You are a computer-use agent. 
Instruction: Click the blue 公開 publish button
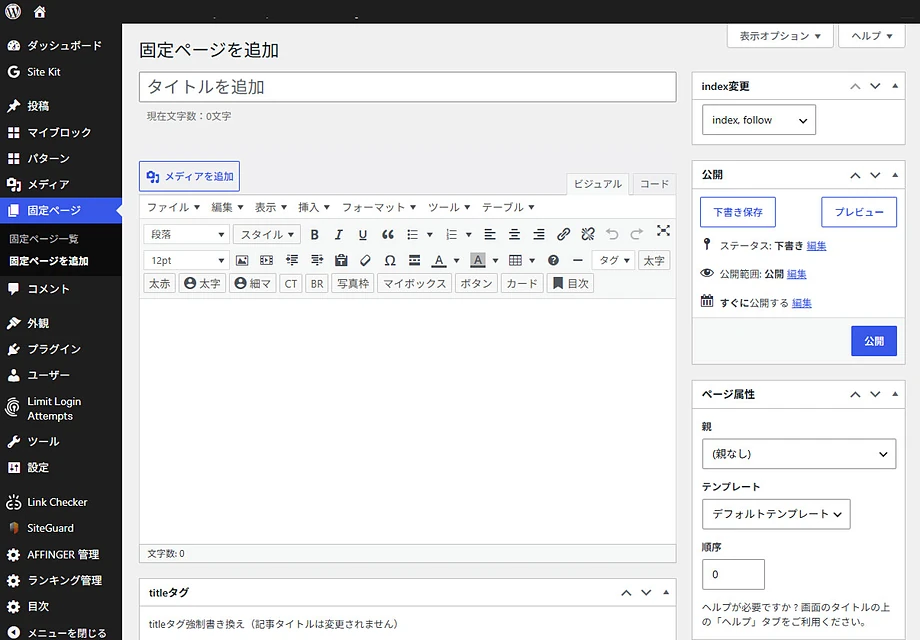click(874, 341)
